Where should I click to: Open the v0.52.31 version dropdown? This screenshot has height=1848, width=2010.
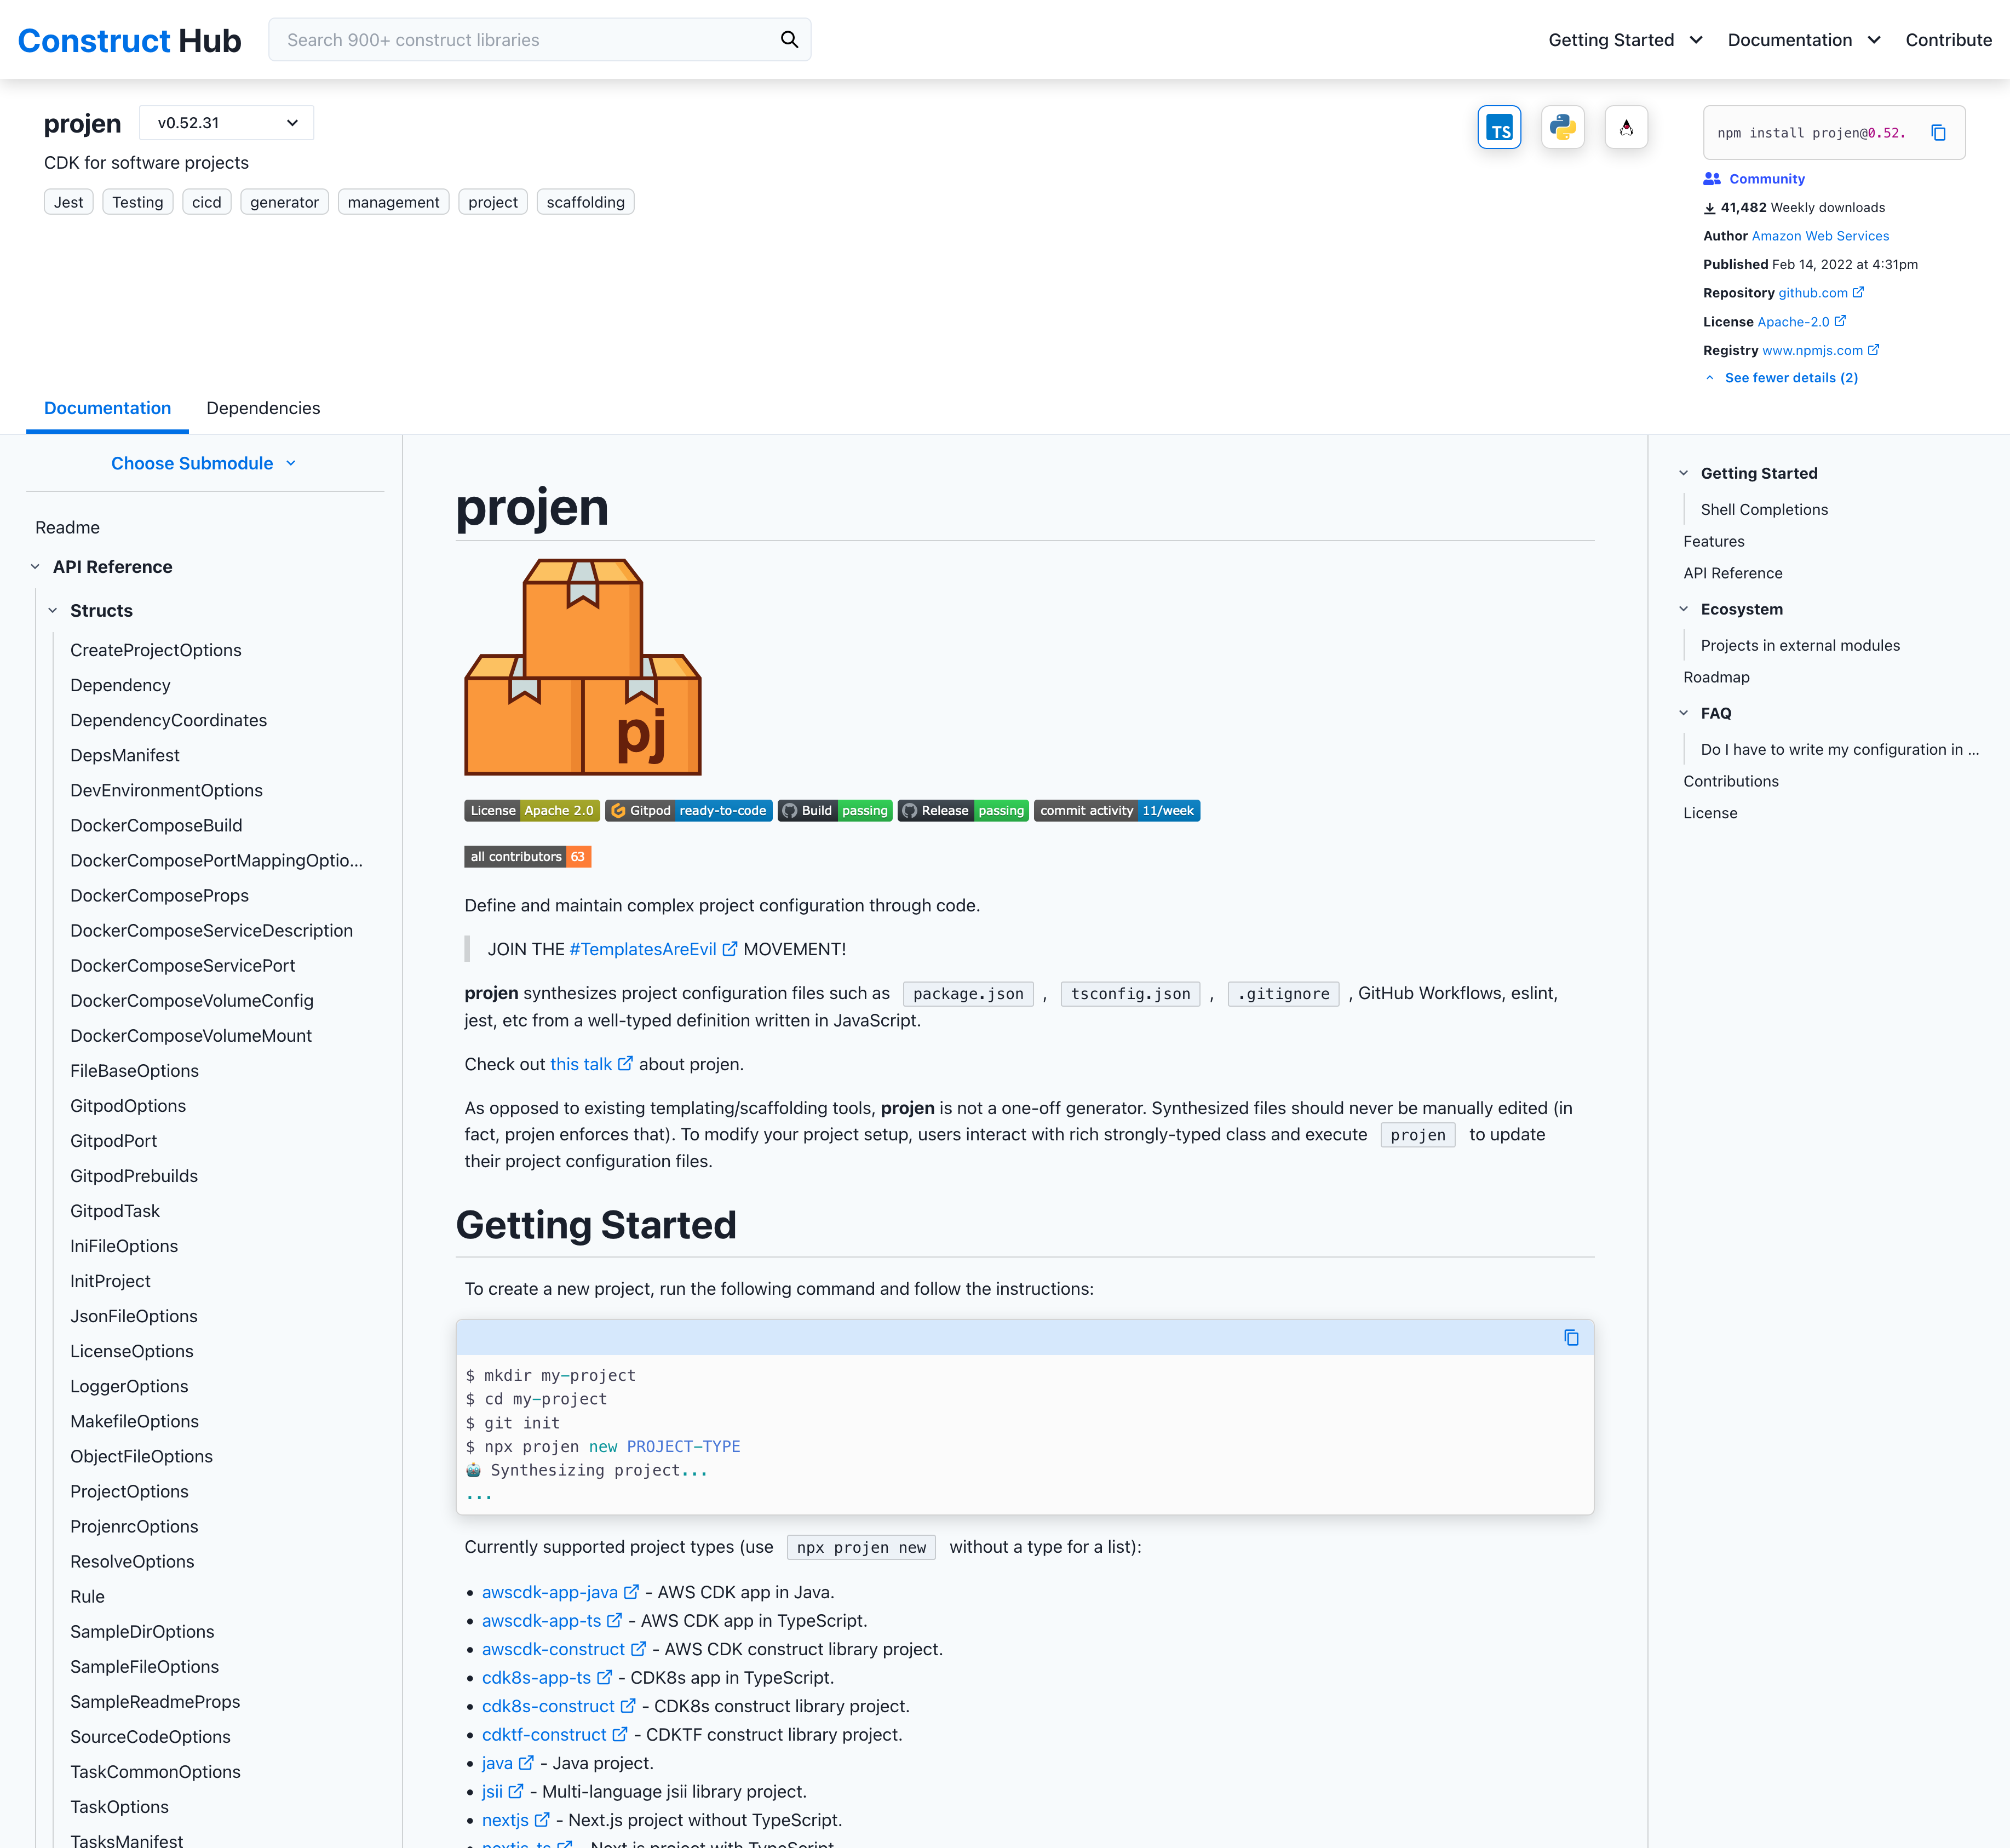(x=226, y=122)
